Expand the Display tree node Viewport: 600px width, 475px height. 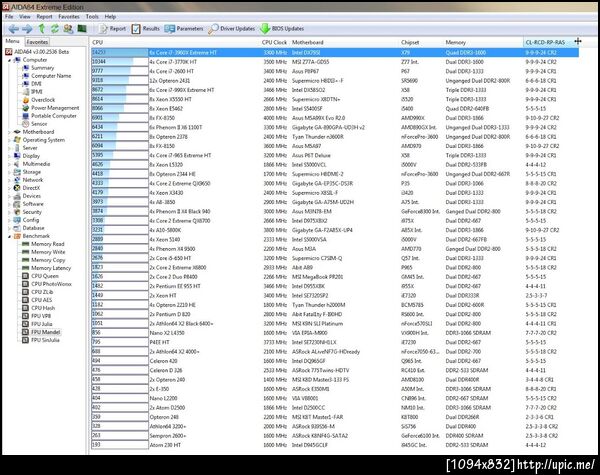click(10, 156)
